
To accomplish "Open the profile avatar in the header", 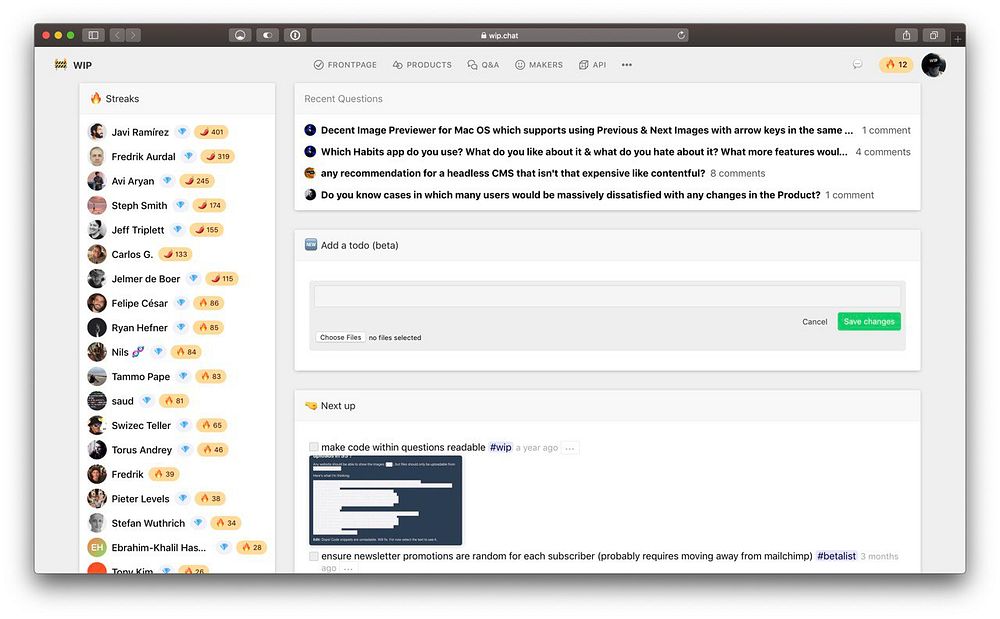I will [933, 65].
